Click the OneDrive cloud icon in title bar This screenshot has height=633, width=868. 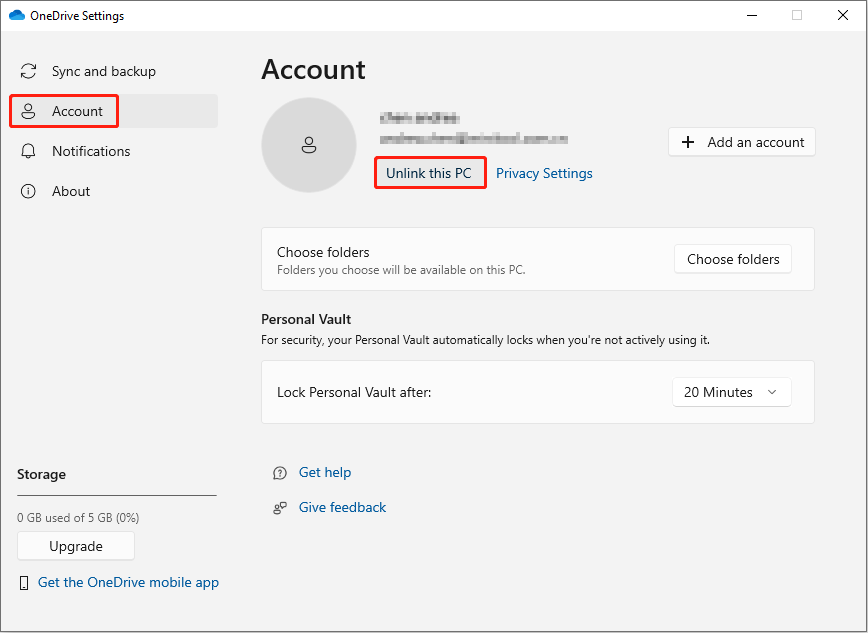[16, 15]
